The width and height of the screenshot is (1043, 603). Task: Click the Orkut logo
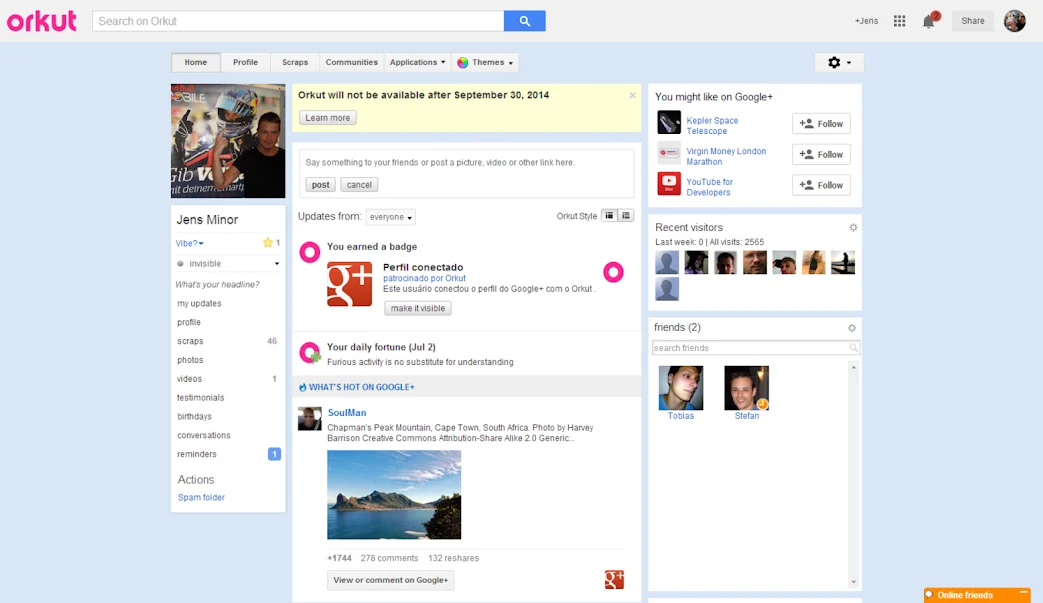coord(41,21)
